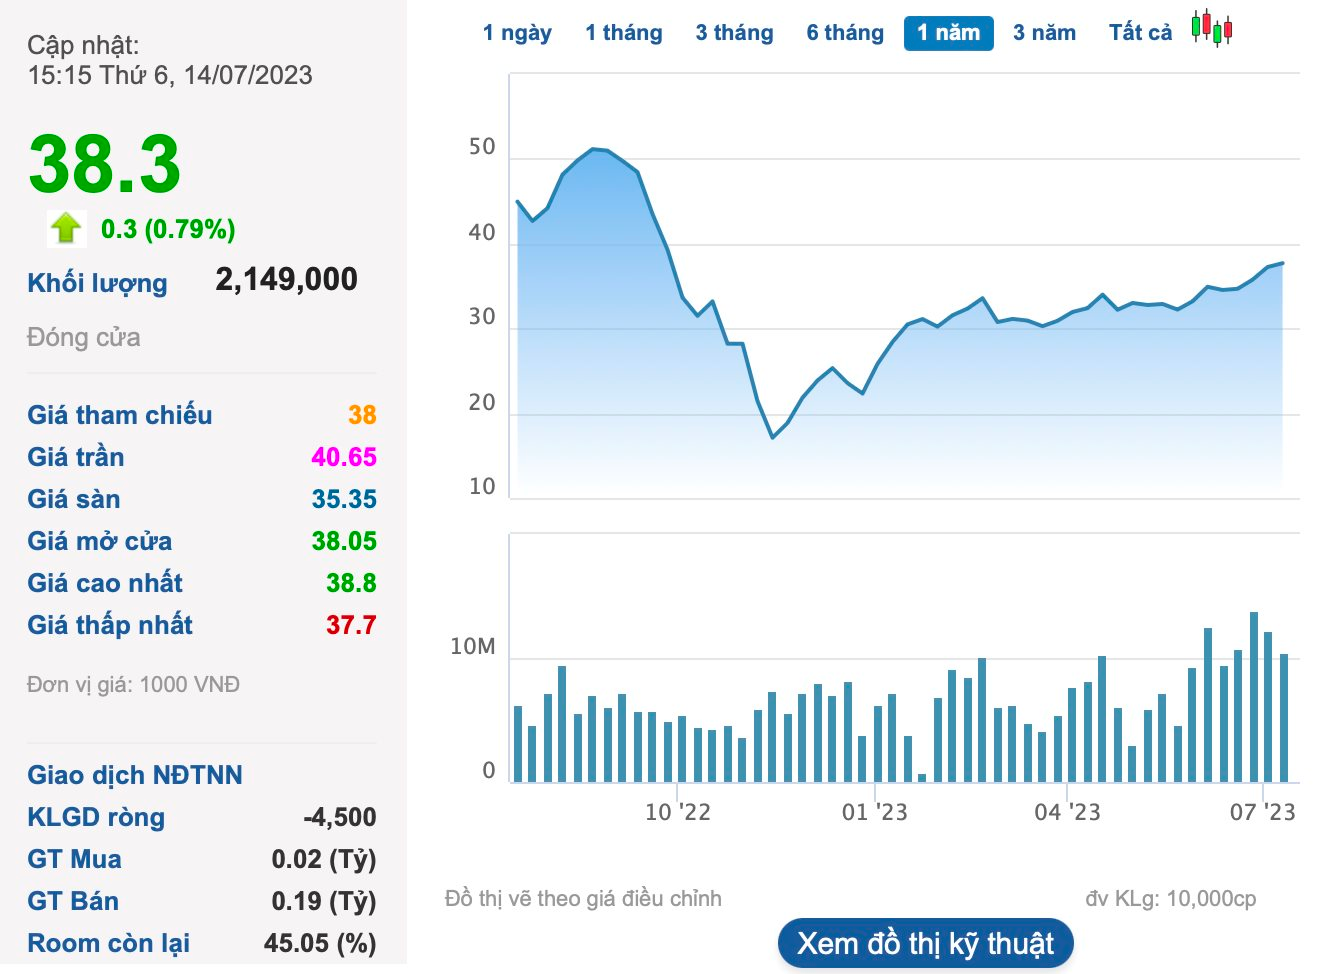Click the price peak near 50 on chart
The image size is (1318, 974).
(593, 149)
